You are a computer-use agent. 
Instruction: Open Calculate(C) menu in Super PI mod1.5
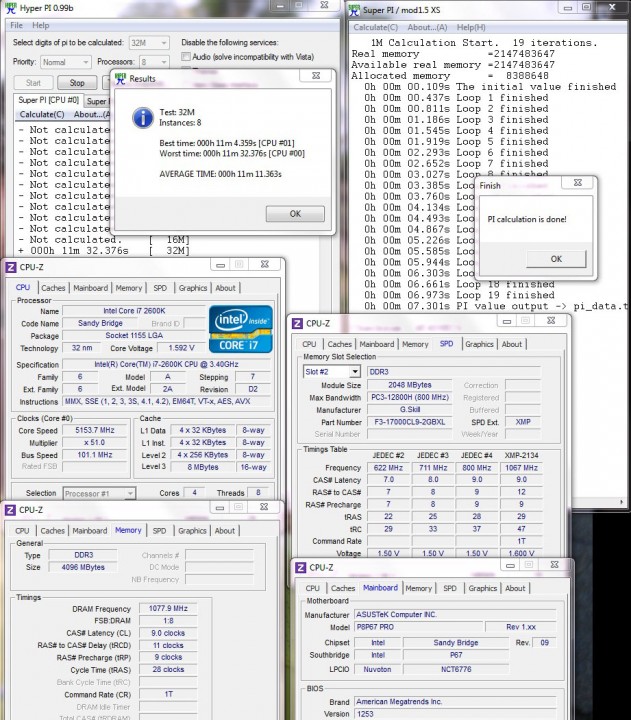click(375, 27)
